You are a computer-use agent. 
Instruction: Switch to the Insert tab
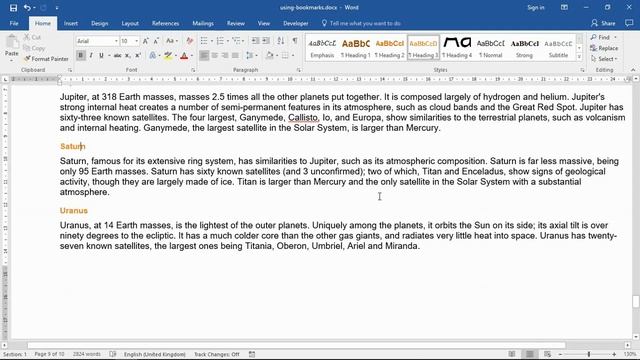tap(71, 23)
